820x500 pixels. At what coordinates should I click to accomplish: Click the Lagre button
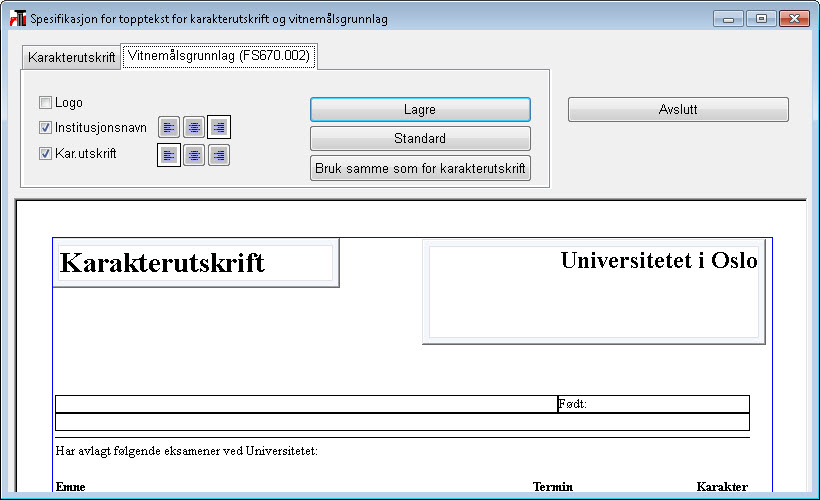click(x=420, y=109)
